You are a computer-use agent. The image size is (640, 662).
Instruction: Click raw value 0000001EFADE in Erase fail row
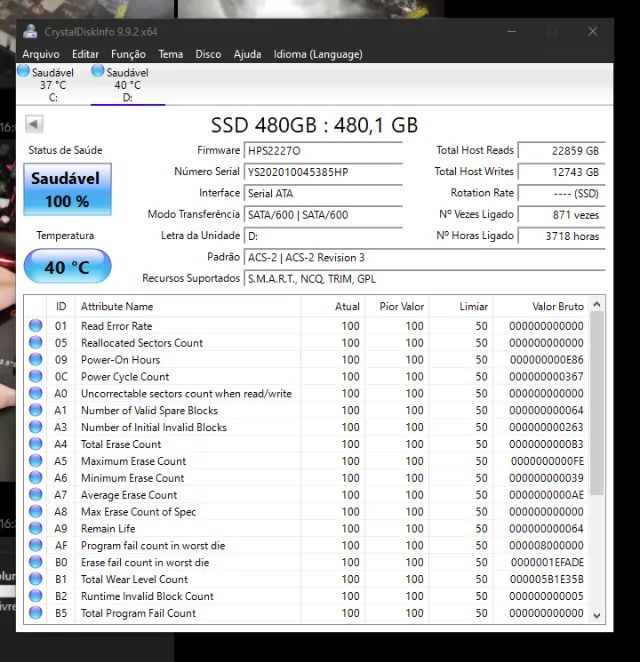coord(548,562)
